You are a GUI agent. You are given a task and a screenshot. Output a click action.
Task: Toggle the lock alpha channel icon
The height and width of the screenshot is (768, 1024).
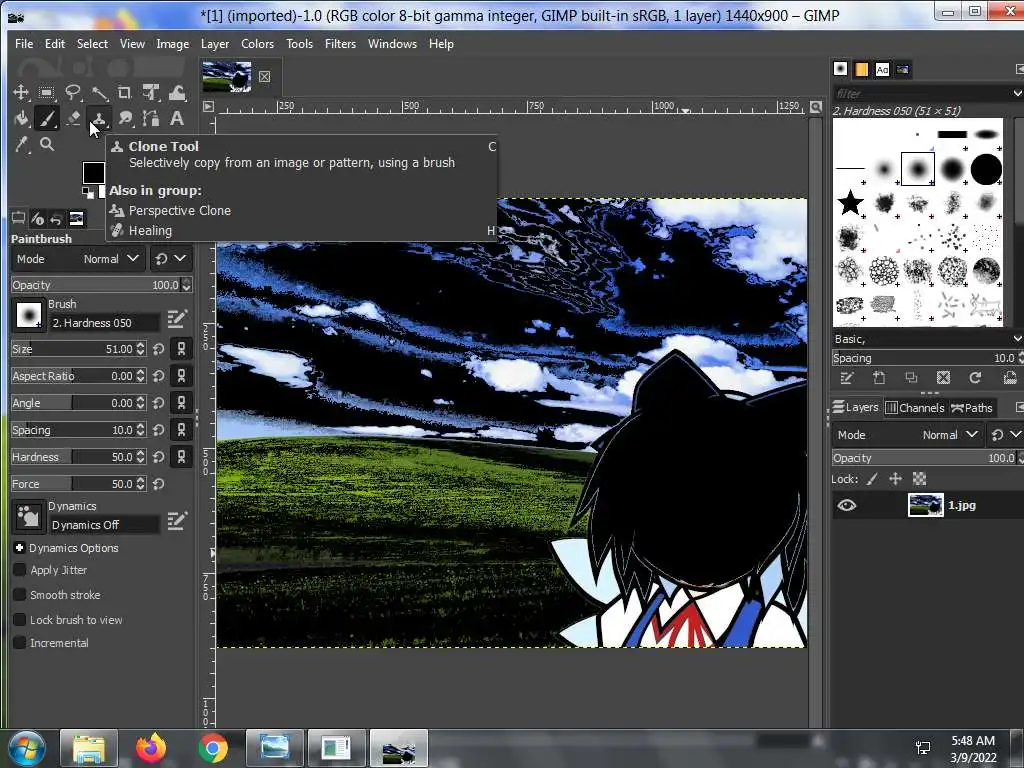[920, 479]
